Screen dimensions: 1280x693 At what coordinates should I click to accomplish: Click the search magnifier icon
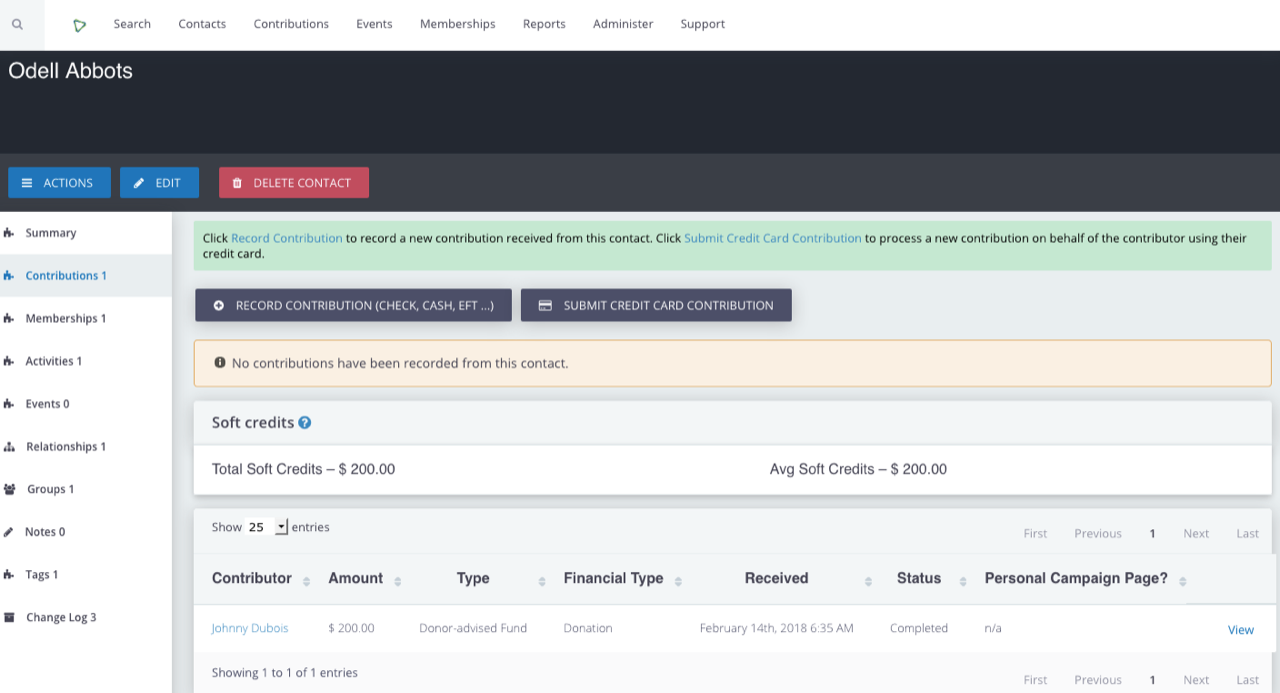[17, 24]
